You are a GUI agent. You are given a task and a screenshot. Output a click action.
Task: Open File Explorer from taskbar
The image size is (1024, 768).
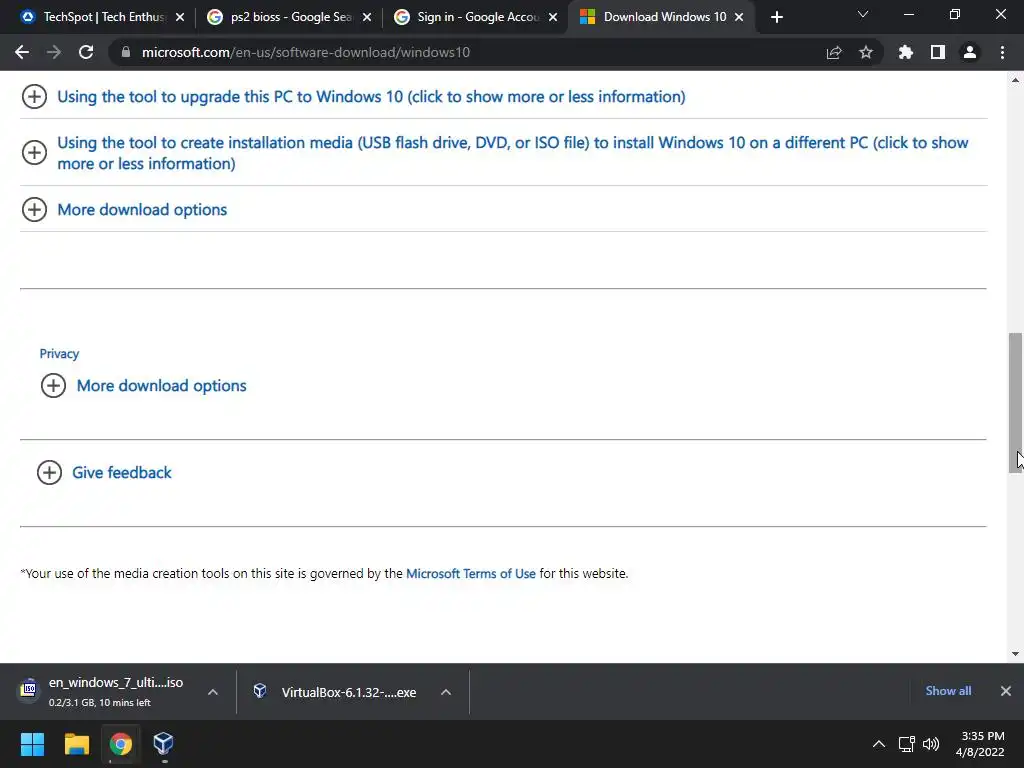coord(76,744)
